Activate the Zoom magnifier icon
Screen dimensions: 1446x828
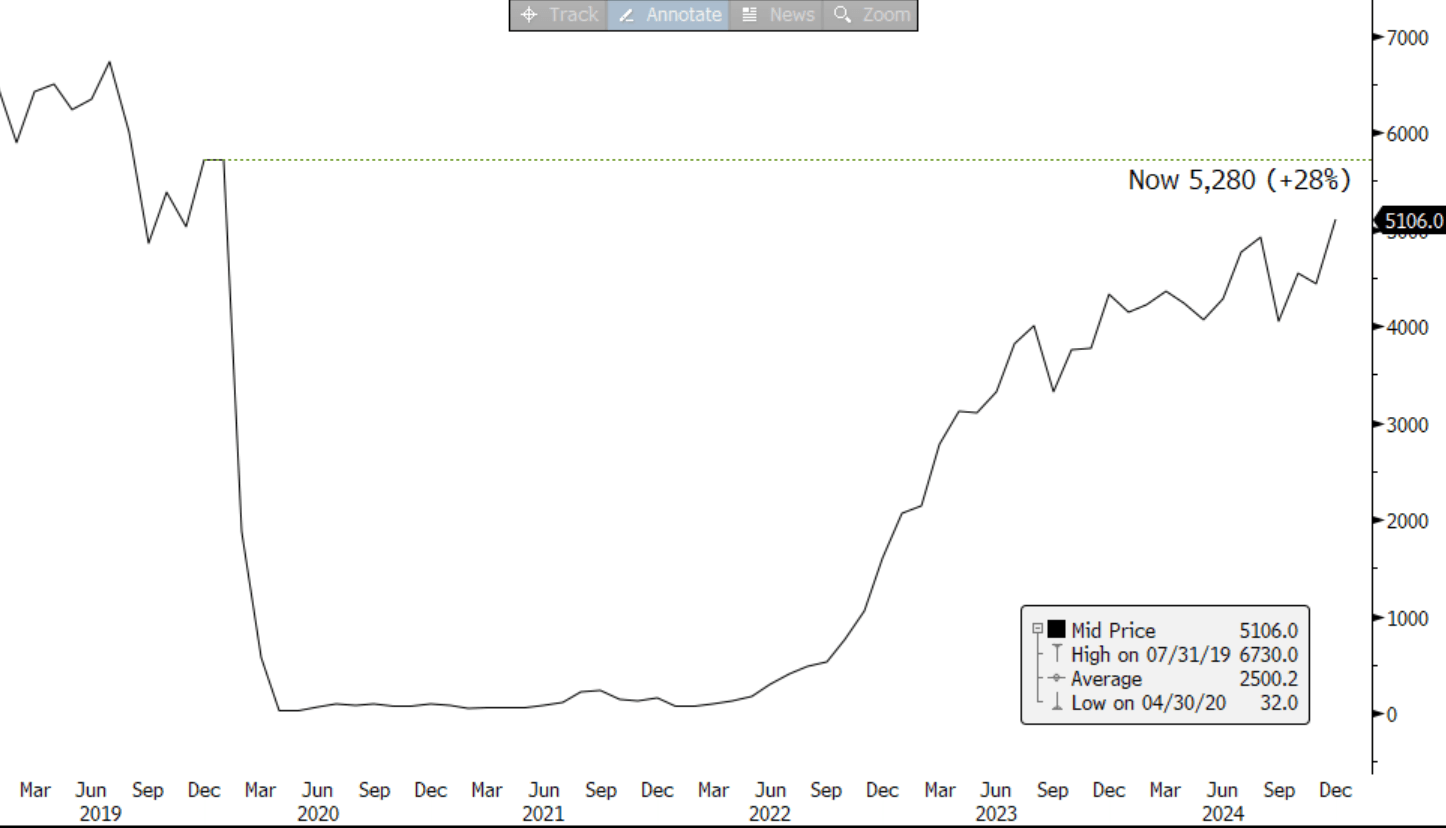(x=842, y=15)
